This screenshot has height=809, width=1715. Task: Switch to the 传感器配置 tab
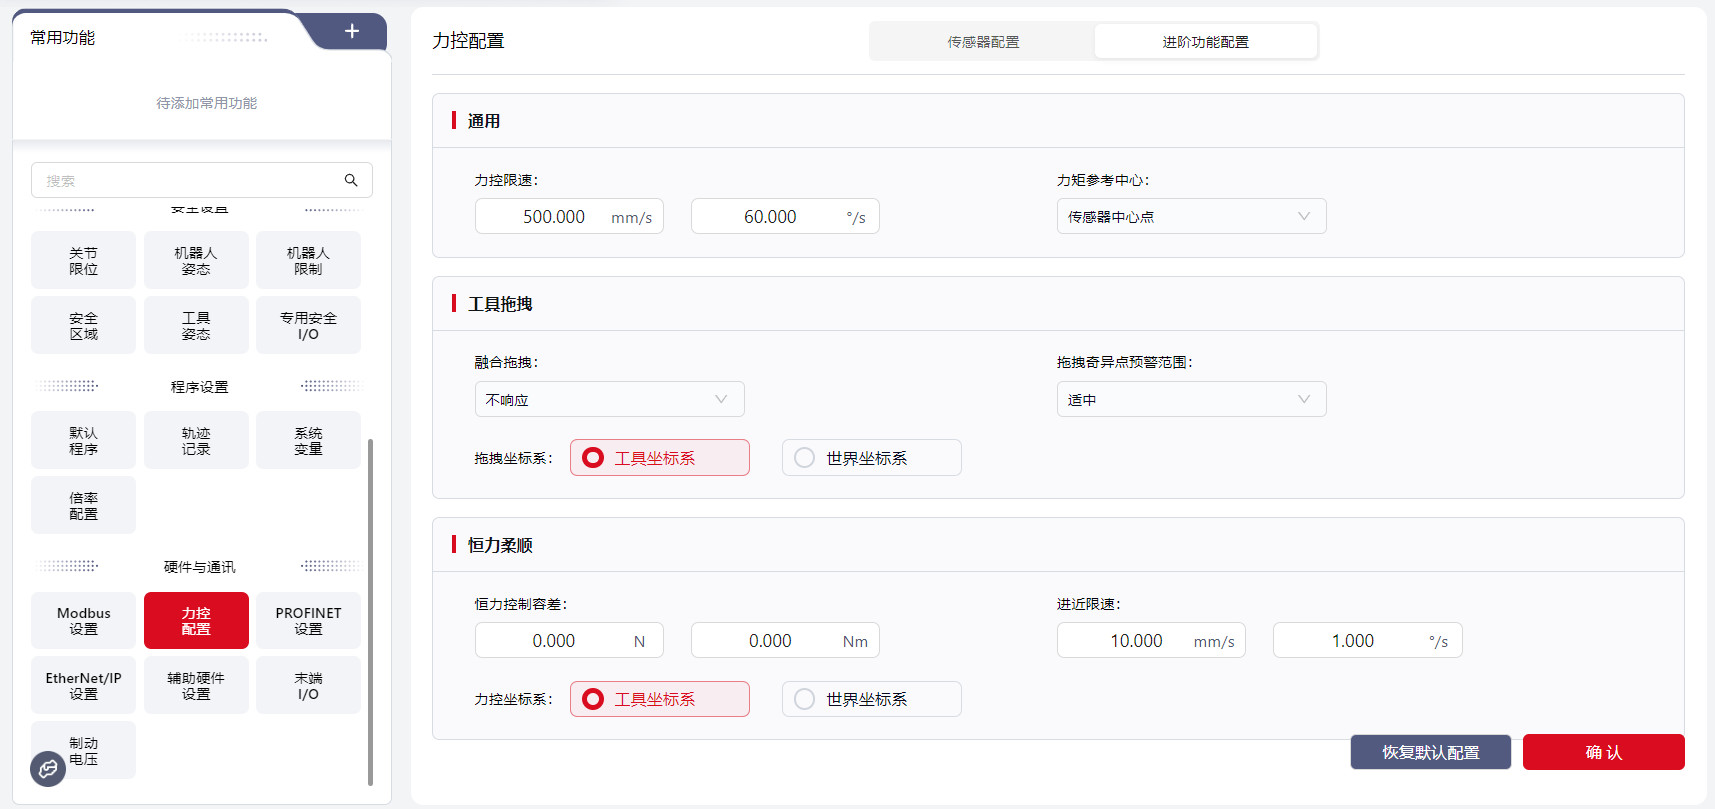[x=983, y=42]
